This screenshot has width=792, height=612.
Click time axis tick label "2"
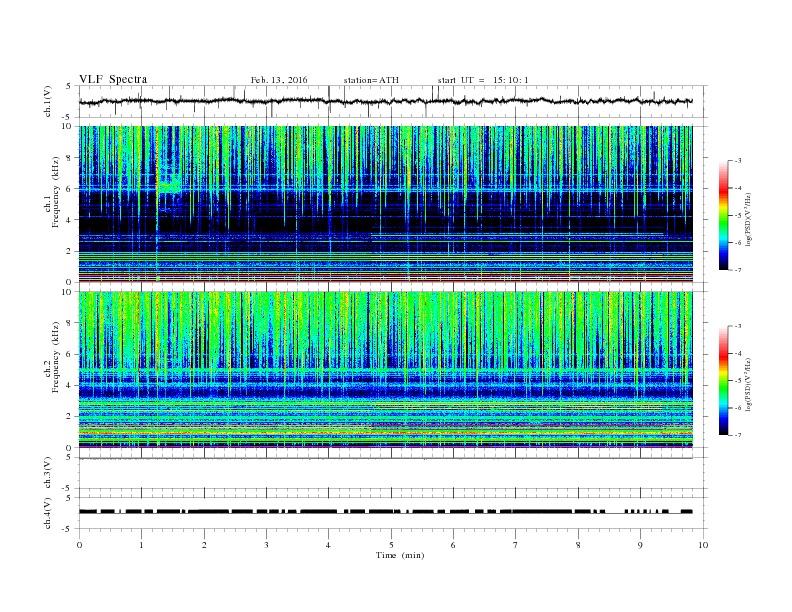coord(204,545)
